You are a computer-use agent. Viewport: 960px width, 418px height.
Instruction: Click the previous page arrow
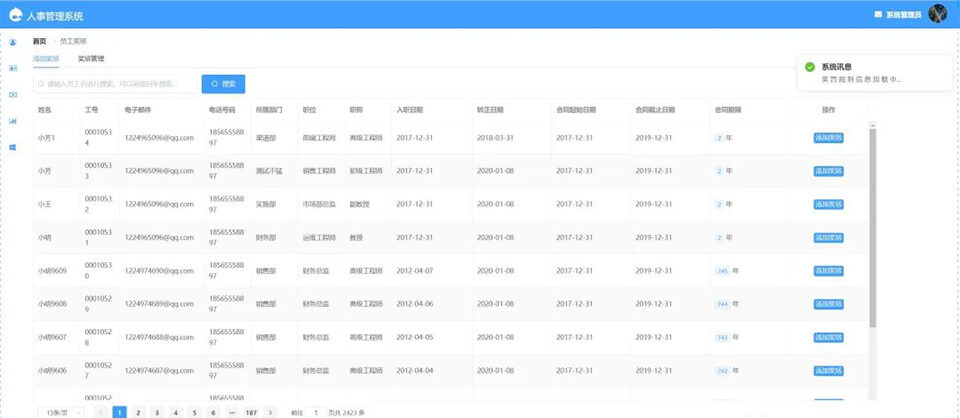pyautogui.click(x=102, y=412)
